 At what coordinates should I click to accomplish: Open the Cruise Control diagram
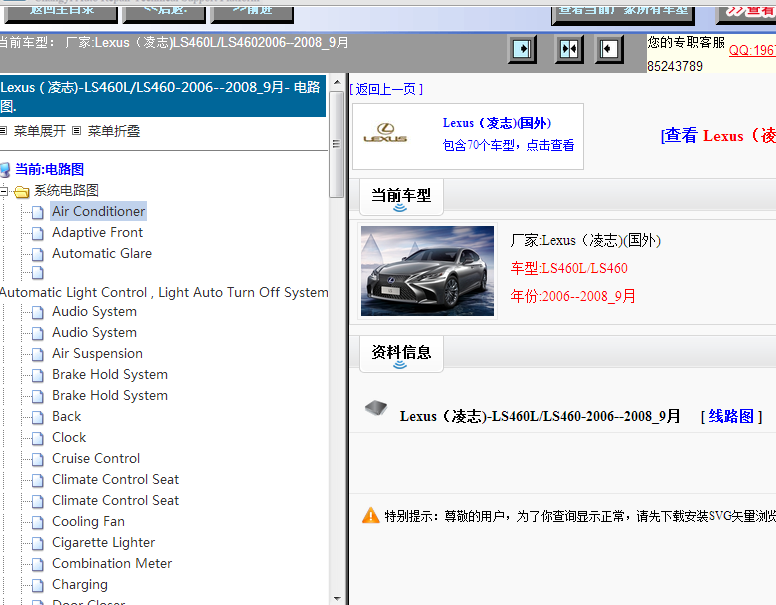(x=96, y=458)
